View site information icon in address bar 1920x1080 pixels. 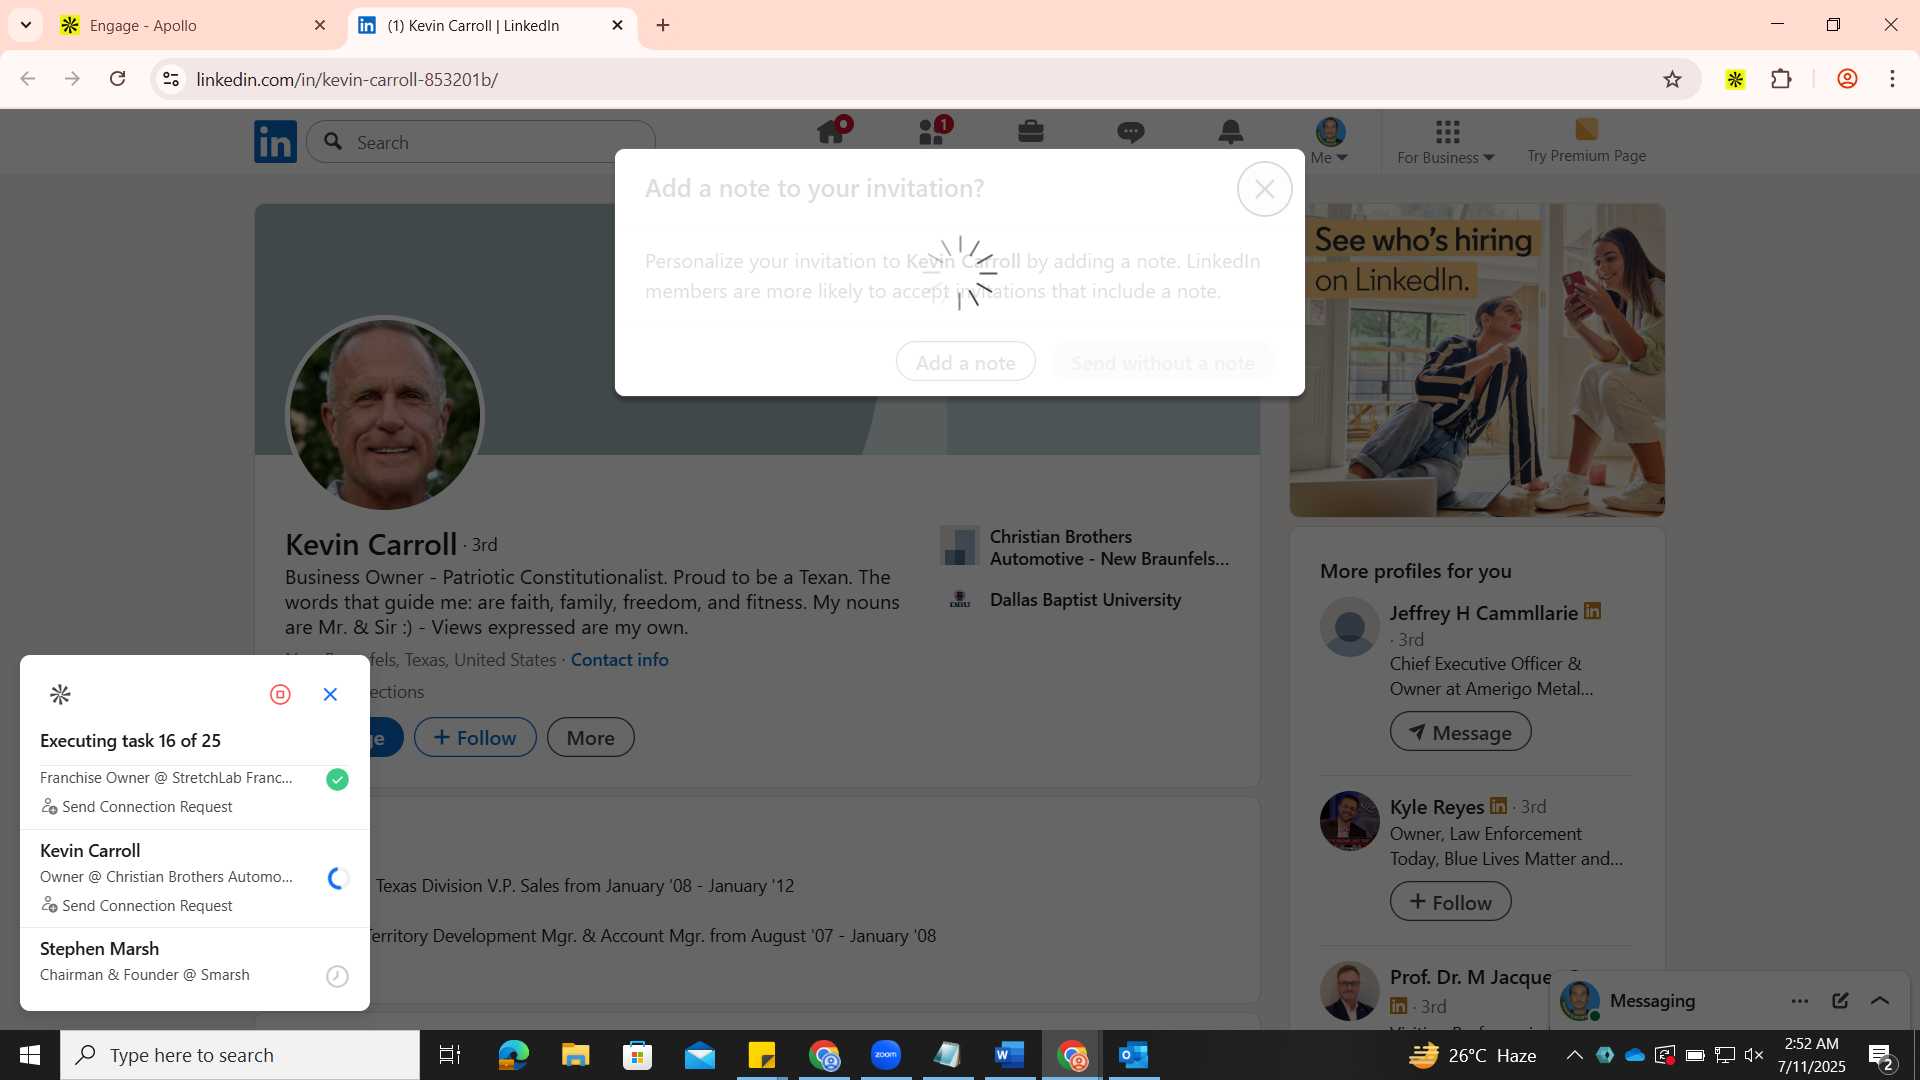click(171, 79)
